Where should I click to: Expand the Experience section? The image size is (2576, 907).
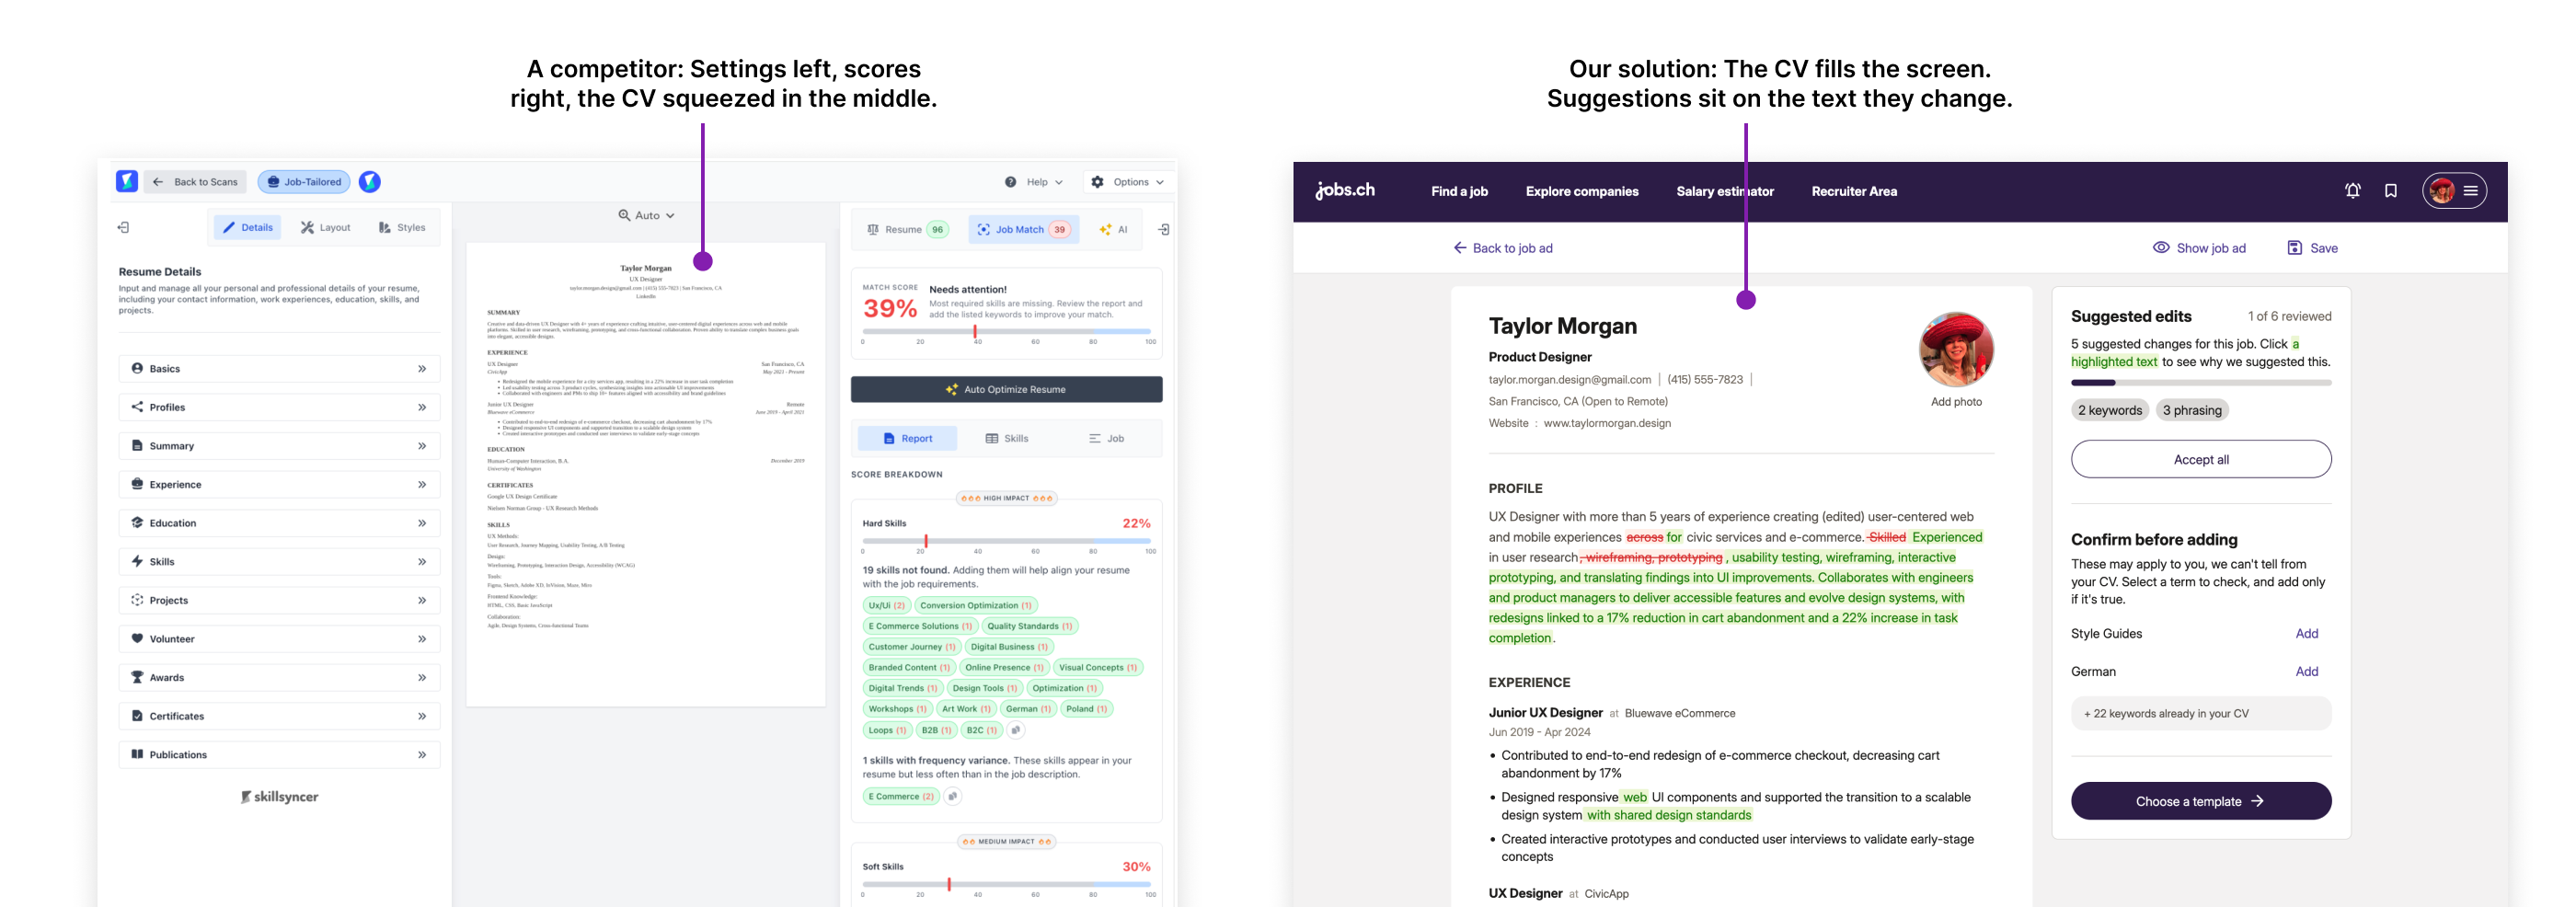(x=279, y=485)
